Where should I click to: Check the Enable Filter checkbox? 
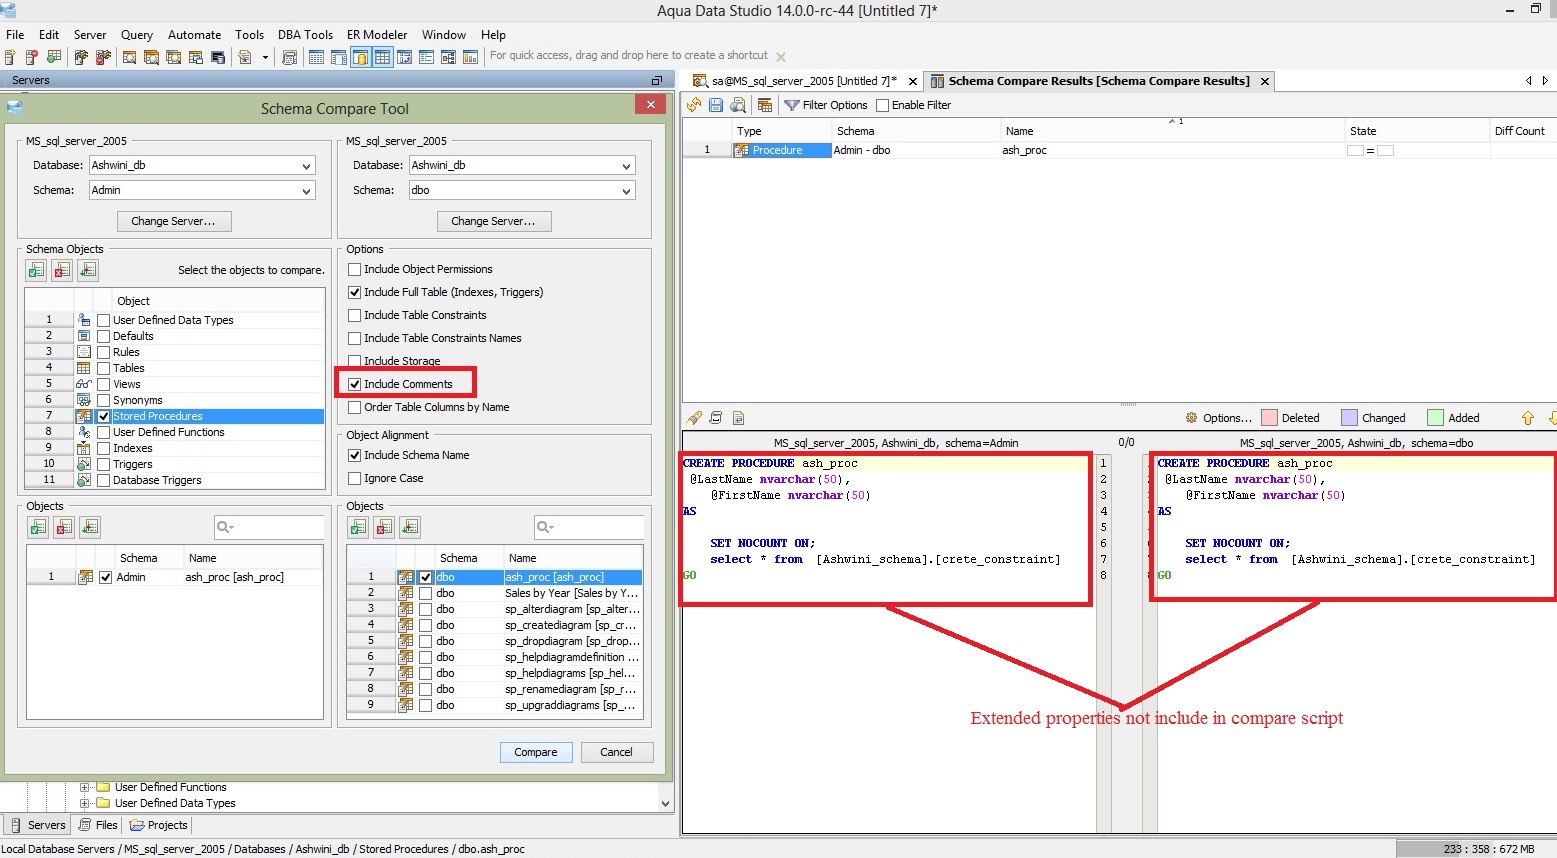(882, 105)
